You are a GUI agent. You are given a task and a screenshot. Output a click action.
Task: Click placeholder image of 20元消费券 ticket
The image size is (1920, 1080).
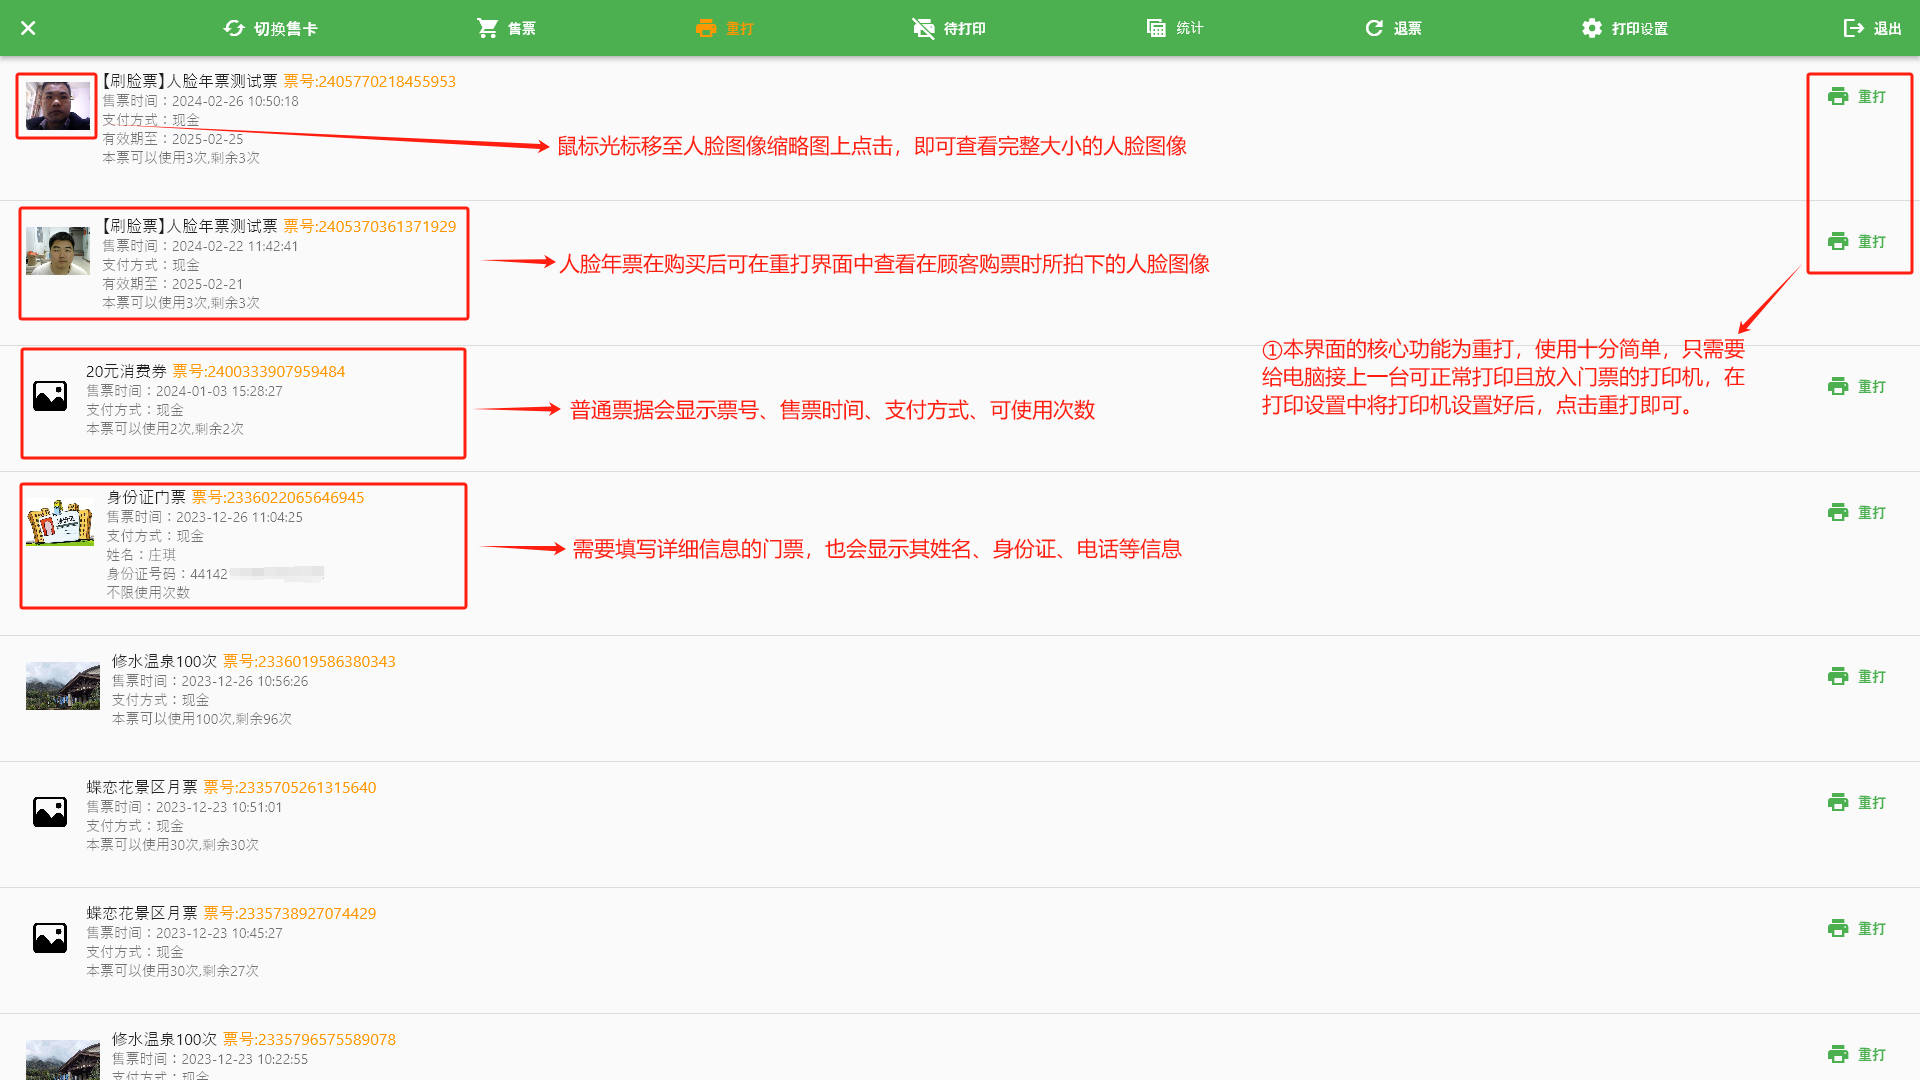click(x=50, y=396)
